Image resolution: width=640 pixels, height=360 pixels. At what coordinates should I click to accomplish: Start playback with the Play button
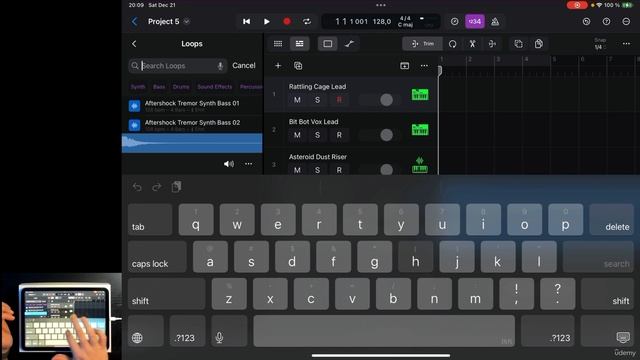(x=267, y=22)
